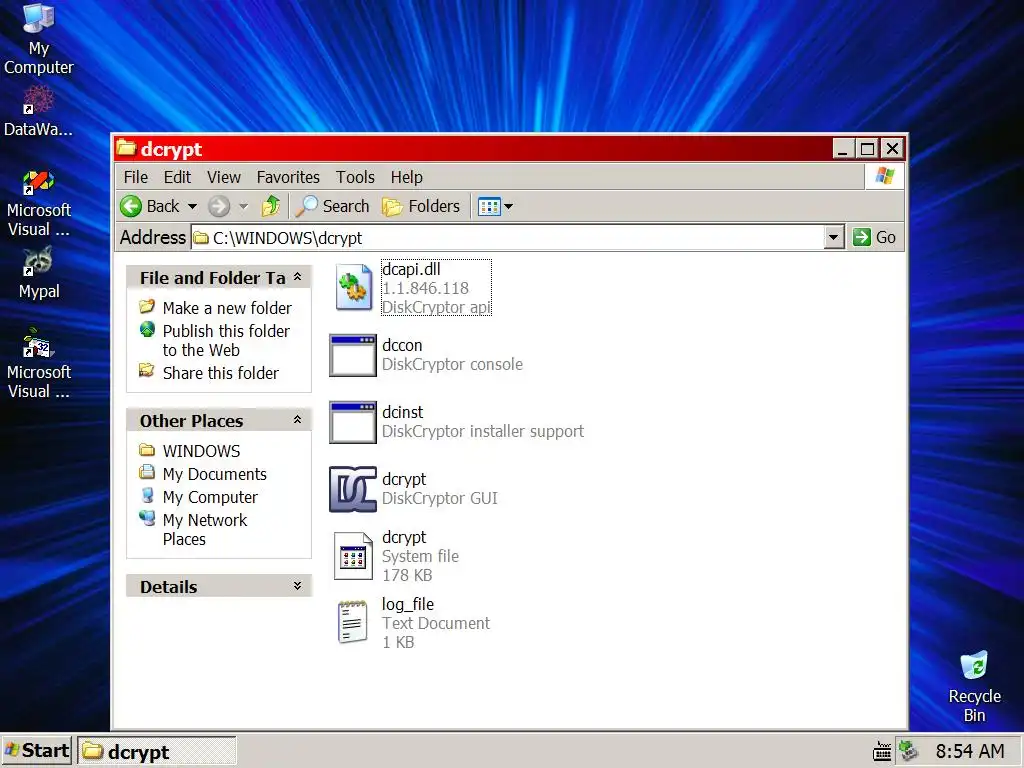Open the View menu
Image resolution: width=1024 pixels, height=768 pixels.
click(224, 177)
